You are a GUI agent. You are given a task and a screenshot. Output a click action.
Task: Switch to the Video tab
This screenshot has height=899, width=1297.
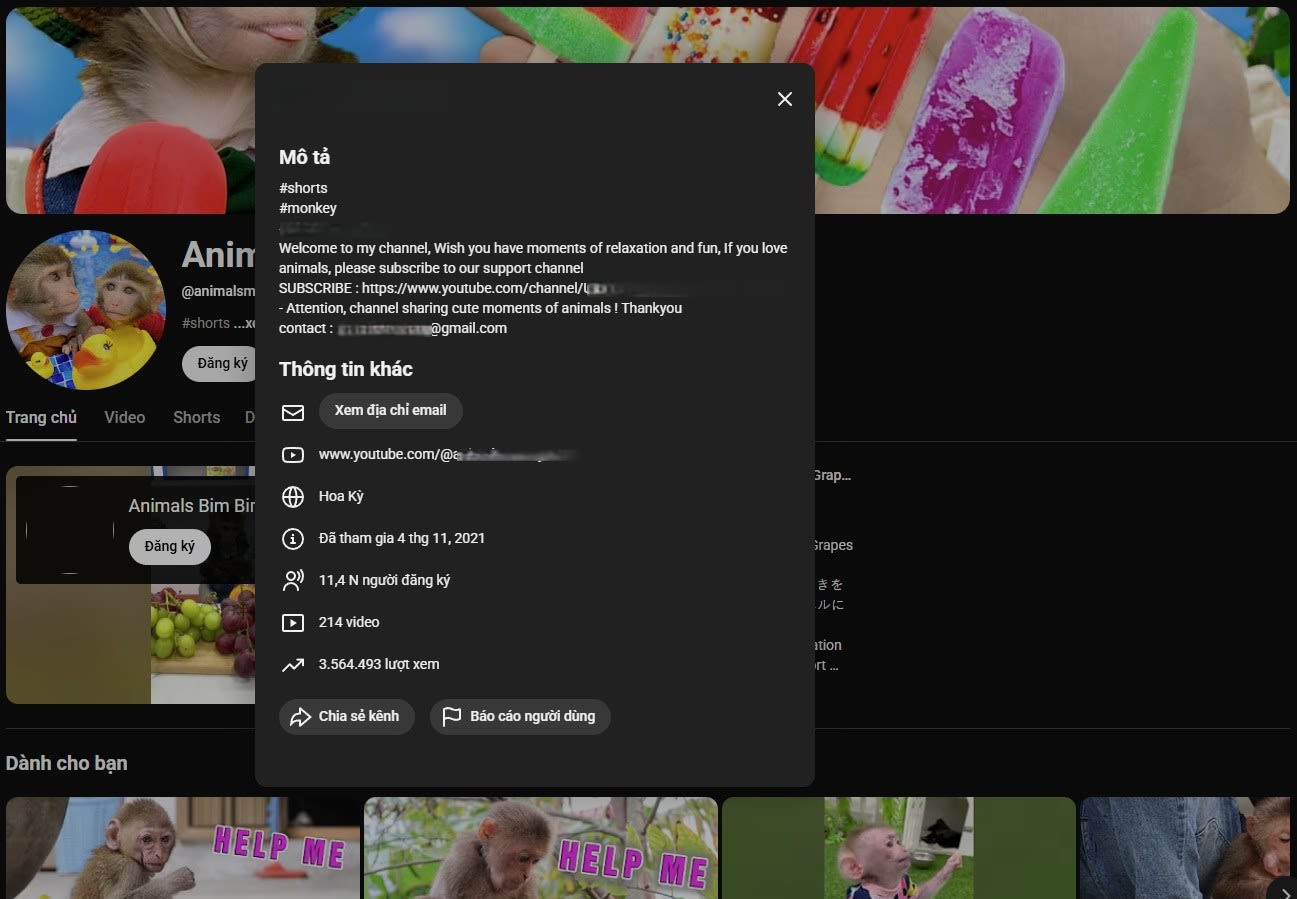[x=125, y=417]
